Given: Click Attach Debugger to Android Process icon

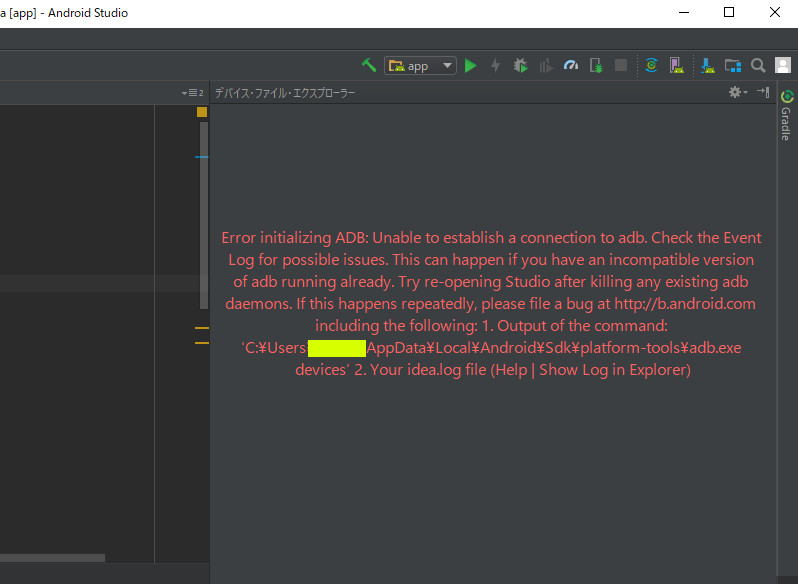Looking at the screenshot, I should tap(596, 66).
